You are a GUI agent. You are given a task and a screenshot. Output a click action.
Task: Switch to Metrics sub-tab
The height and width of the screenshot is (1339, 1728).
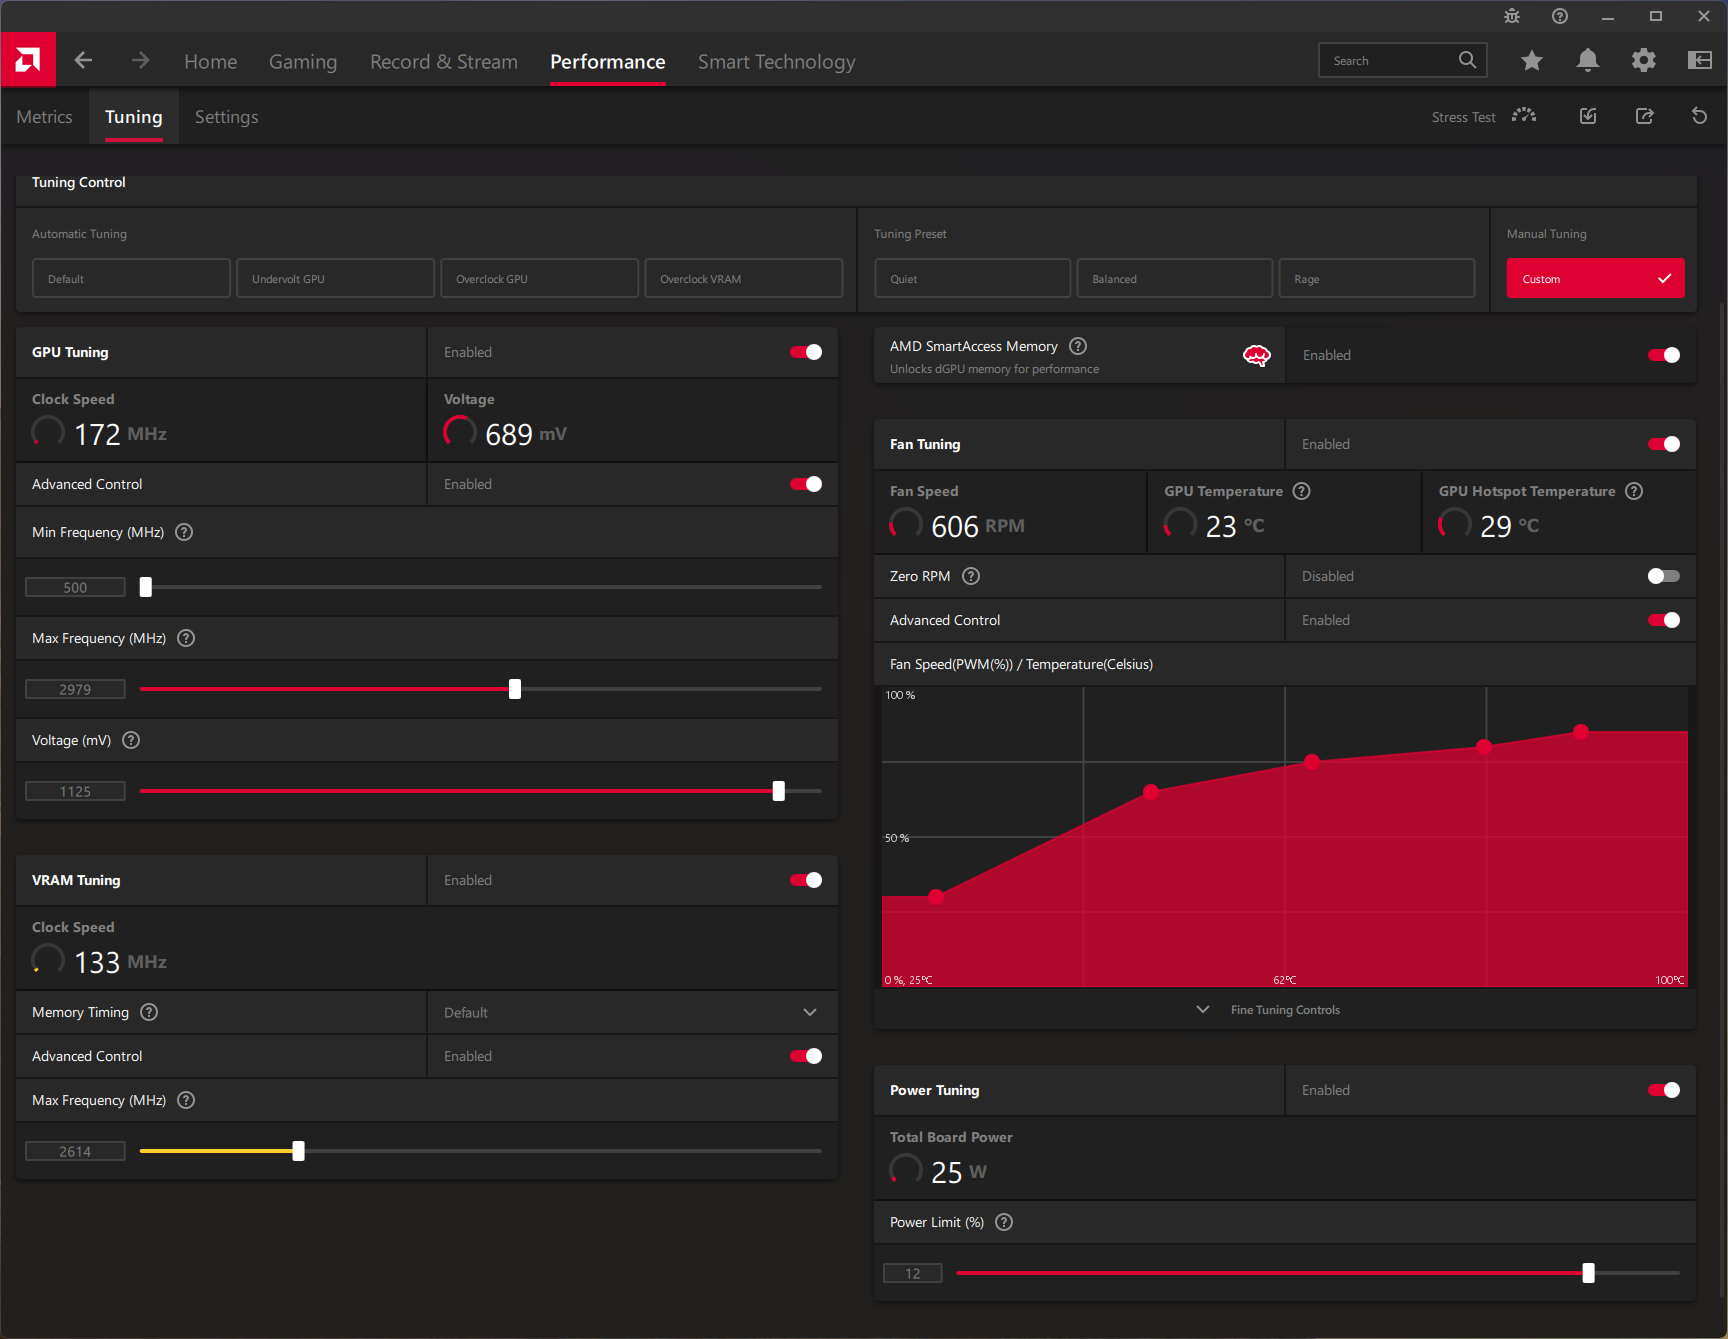pyautogui.click(x=44, y=117)
